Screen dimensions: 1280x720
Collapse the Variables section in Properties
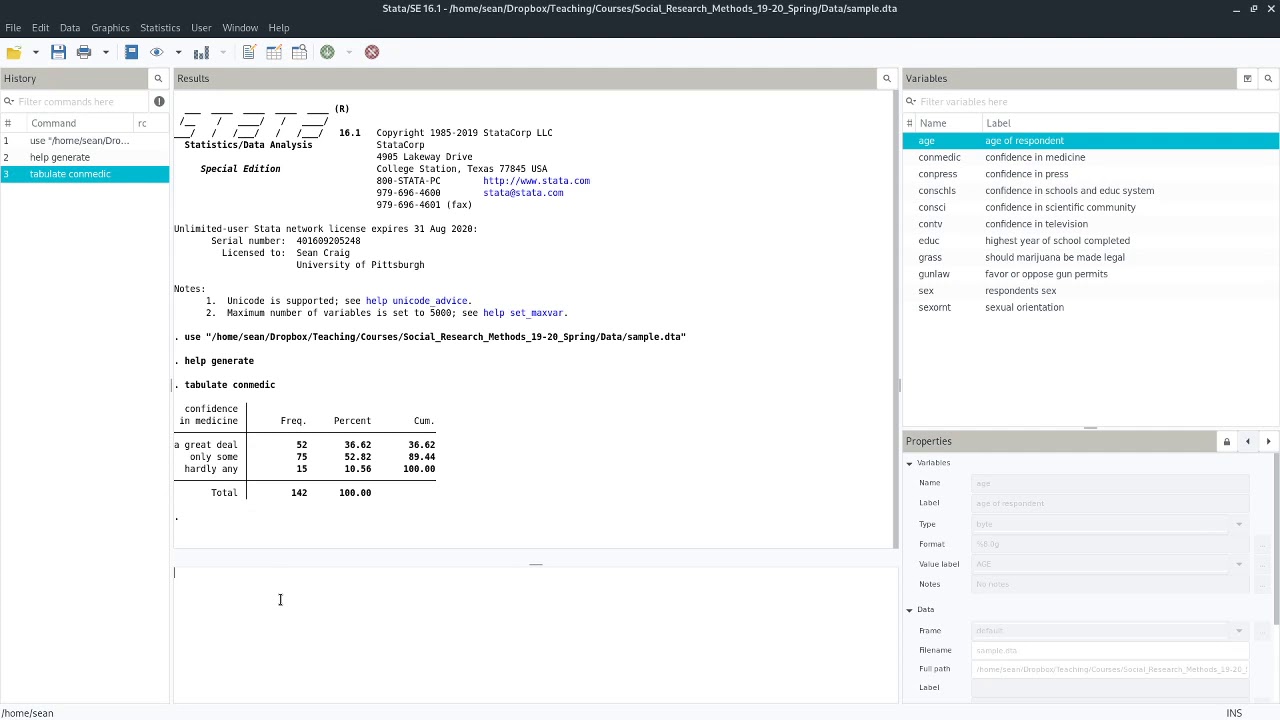910,463
